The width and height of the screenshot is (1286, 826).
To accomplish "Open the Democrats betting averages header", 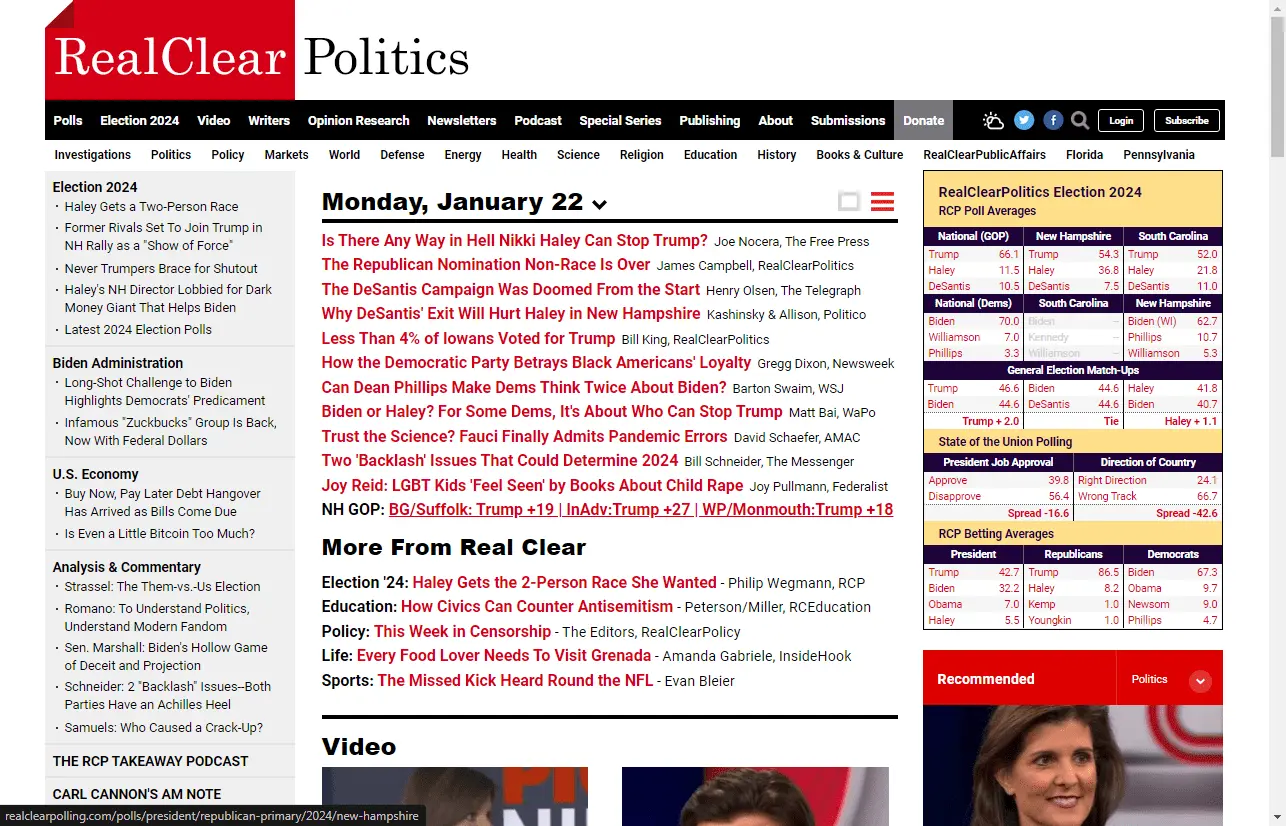I will 1173,554.
